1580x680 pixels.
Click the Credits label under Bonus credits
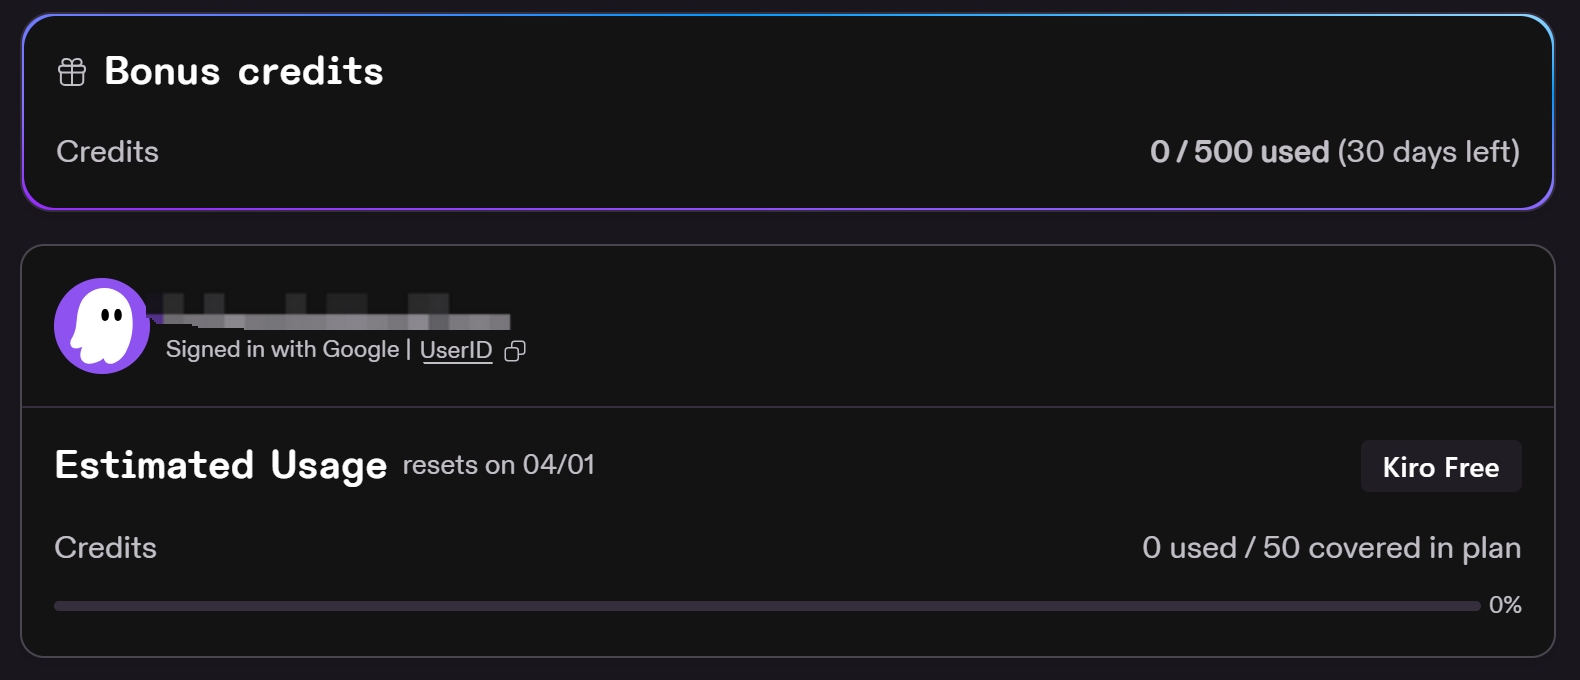[x=107, y=152]
